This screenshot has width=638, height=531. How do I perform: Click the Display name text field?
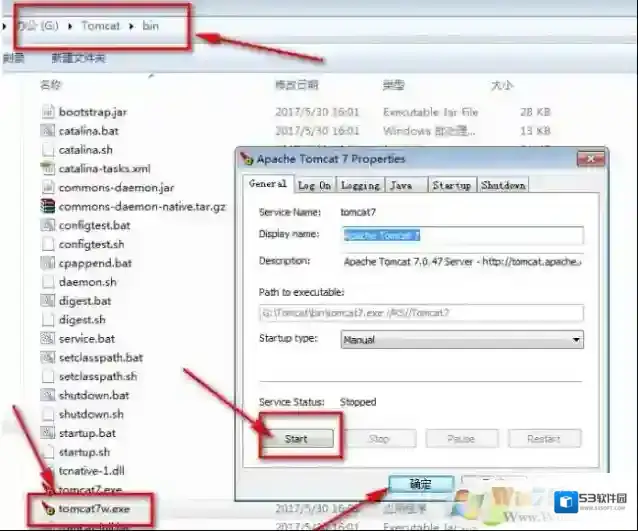click(462, 236)
